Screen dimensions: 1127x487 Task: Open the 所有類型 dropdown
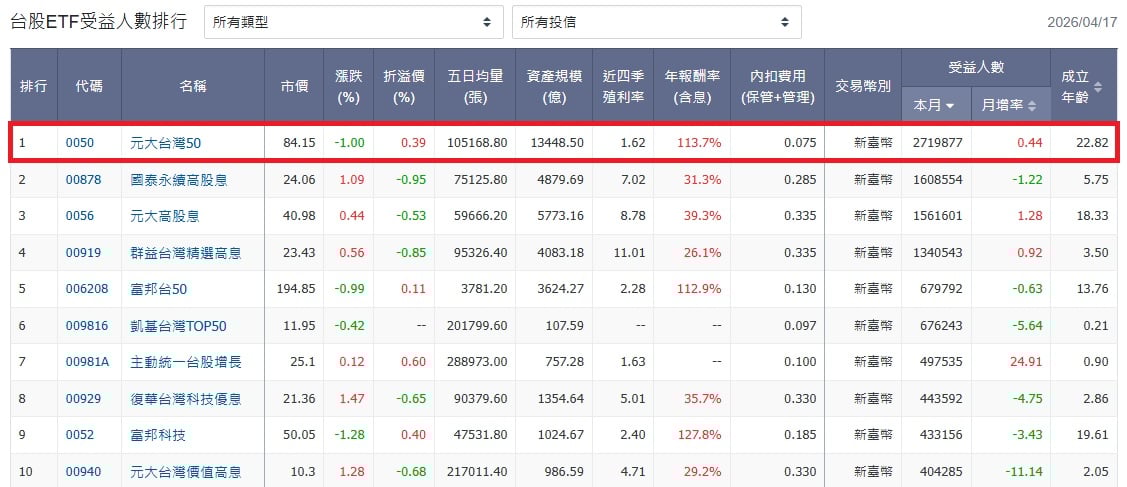click(353, 22)
